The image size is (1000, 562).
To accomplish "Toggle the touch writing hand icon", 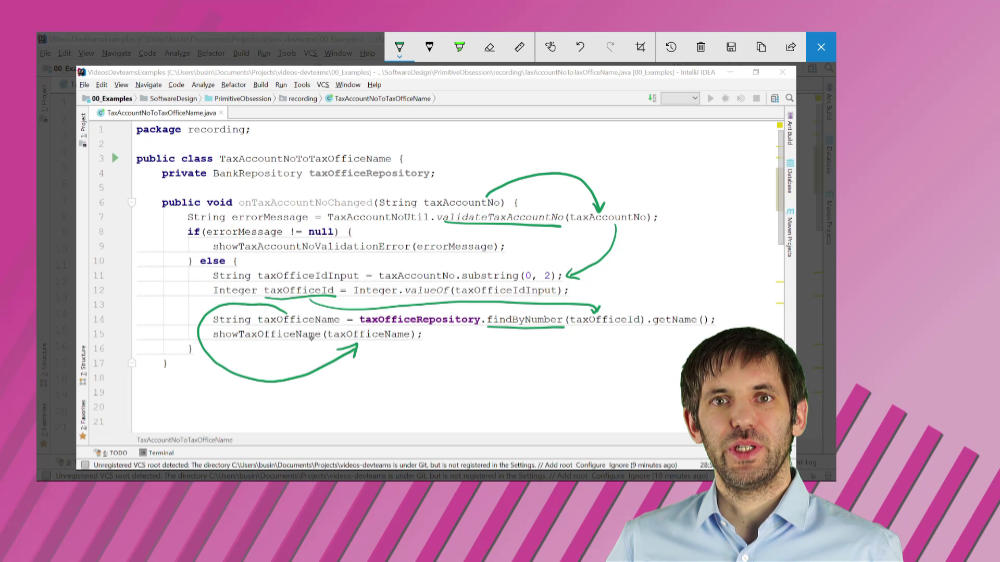I will (x=550, y=47).
